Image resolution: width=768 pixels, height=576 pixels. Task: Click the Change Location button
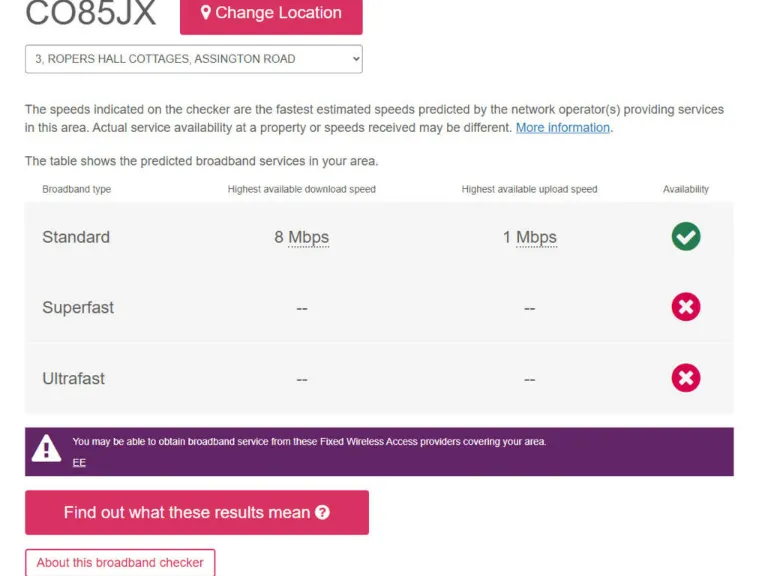271,14
